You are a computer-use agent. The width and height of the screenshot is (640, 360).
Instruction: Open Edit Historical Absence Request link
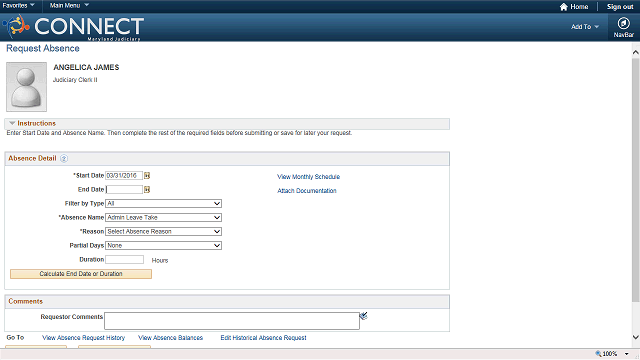263,338
